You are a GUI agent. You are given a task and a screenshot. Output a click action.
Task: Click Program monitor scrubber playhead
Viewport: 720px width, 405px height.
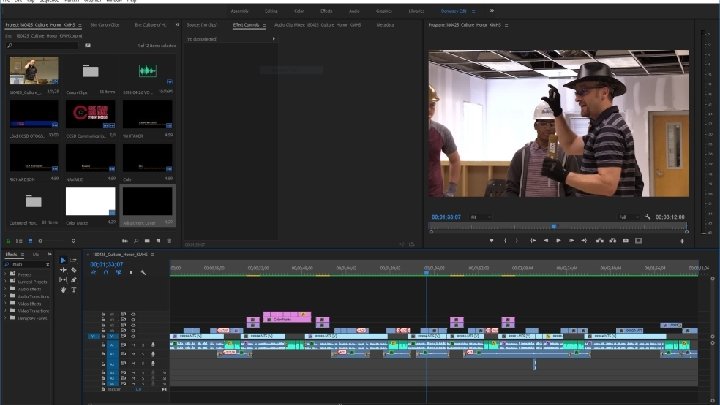coord(554,226)
